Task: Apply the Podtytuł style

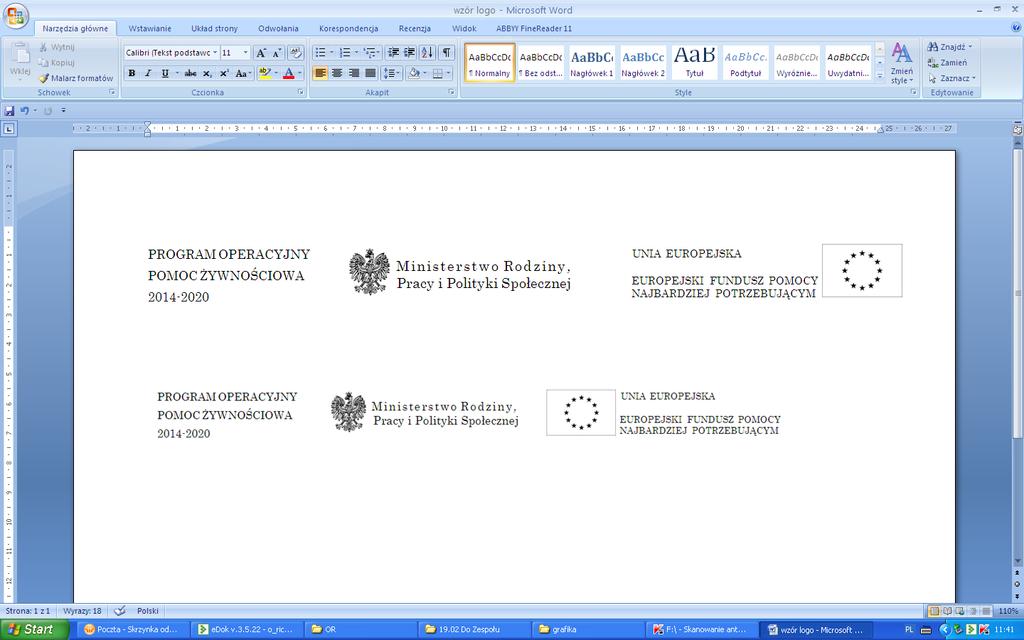Action: [746, 63]
